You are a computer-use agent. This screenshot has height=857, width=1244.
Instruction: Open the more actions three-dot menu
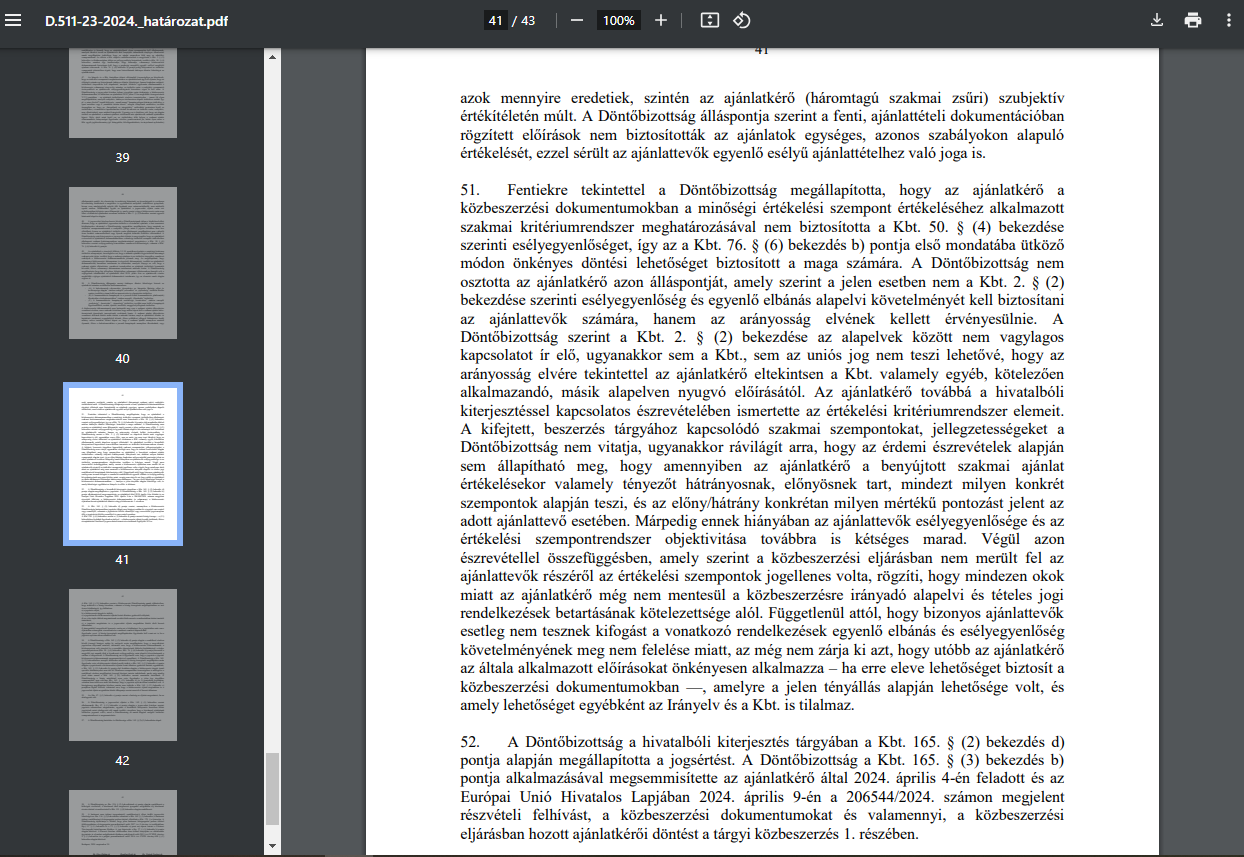(x=1228, y=20)
